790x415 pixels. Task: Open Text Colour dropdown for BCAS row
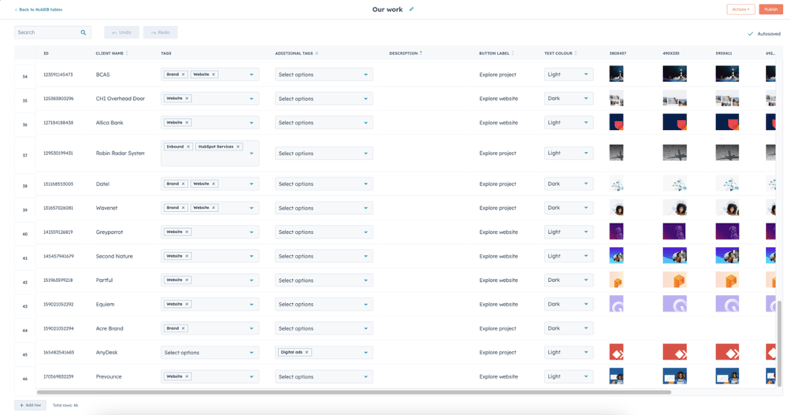tap(568, 74)
